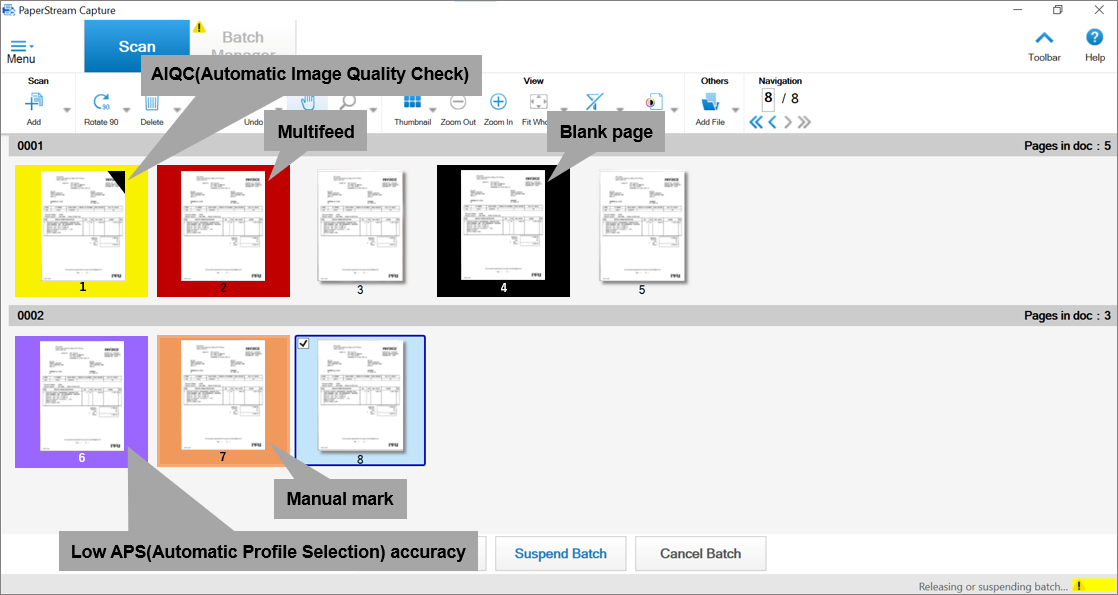Click the Delete trash icon
Viewport: 1118px width, 595px height.
point(152,103)
